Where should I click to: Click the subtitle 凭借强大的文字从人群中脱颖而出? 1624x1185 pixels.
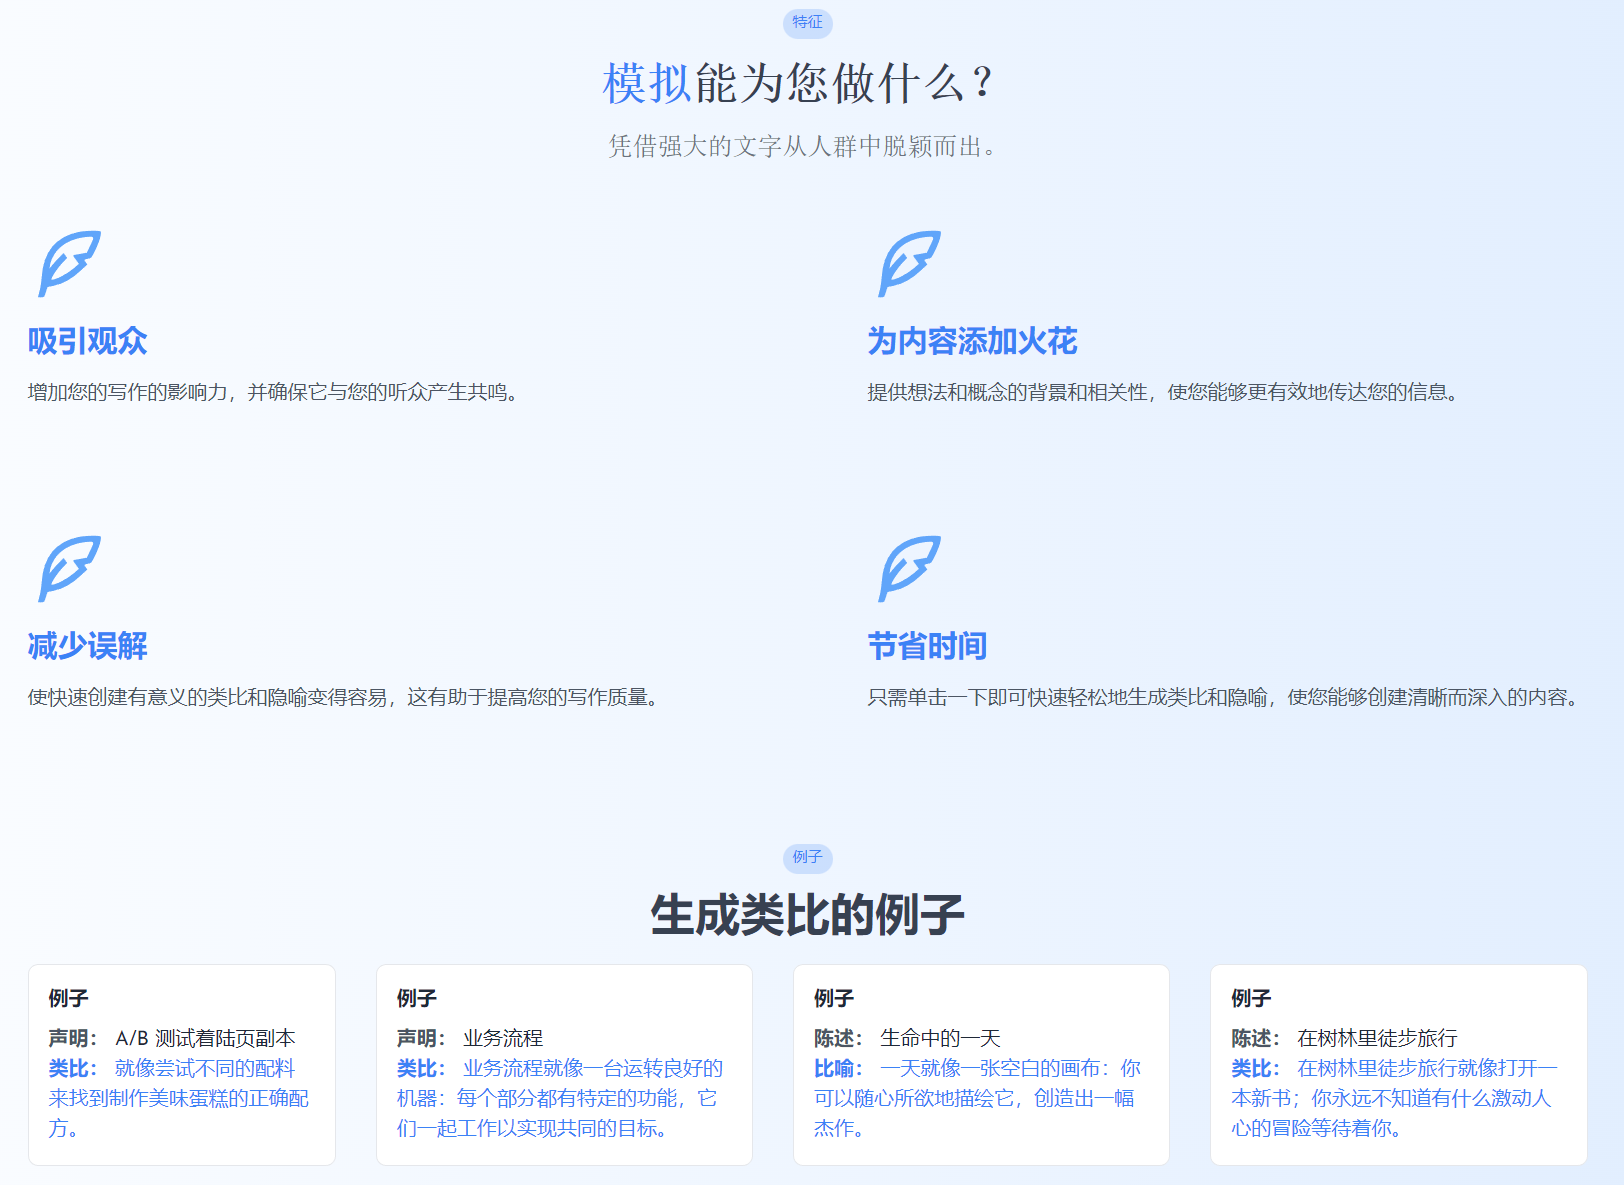(x=803, y=147)
